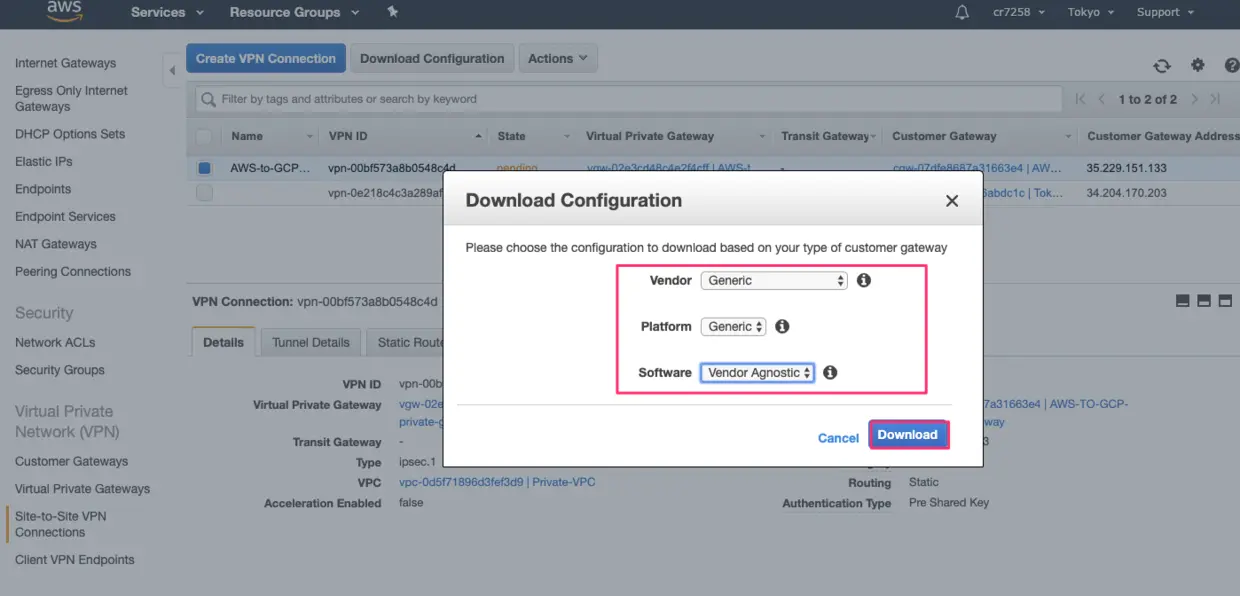Viewport: 1240px width, 596px height.
Task: Open the help question mark icon
Action: click(1232, 65)
